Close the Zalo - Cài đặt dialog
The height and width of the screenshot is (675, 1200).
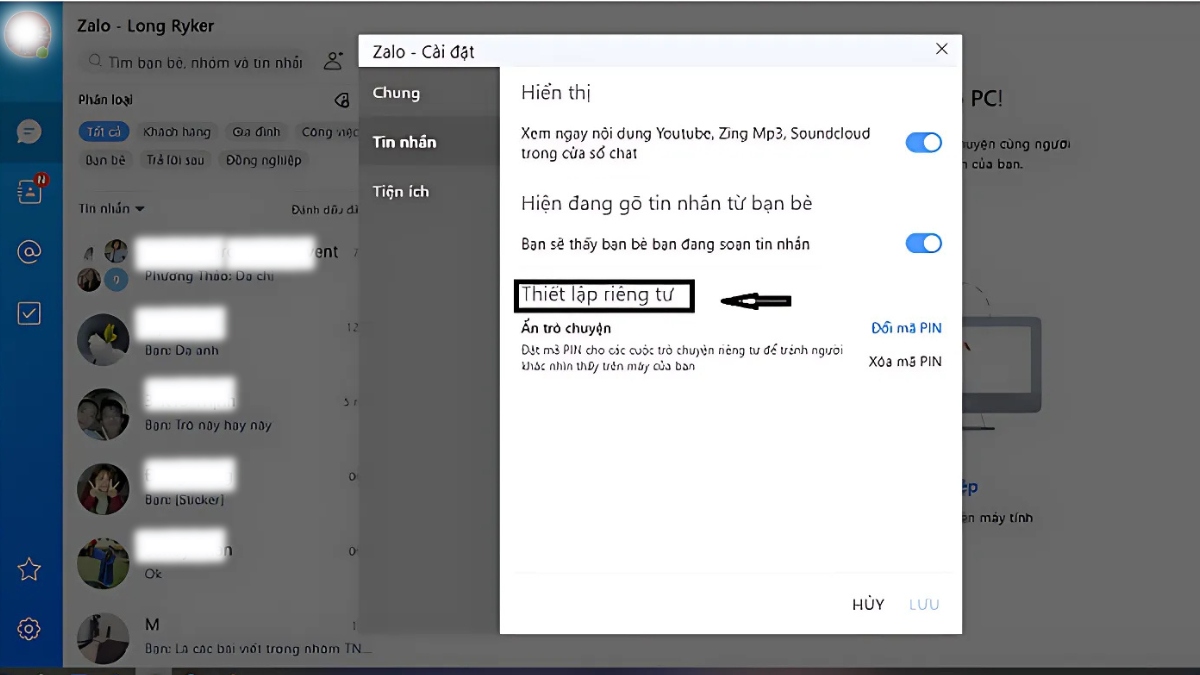pos(941,49)
